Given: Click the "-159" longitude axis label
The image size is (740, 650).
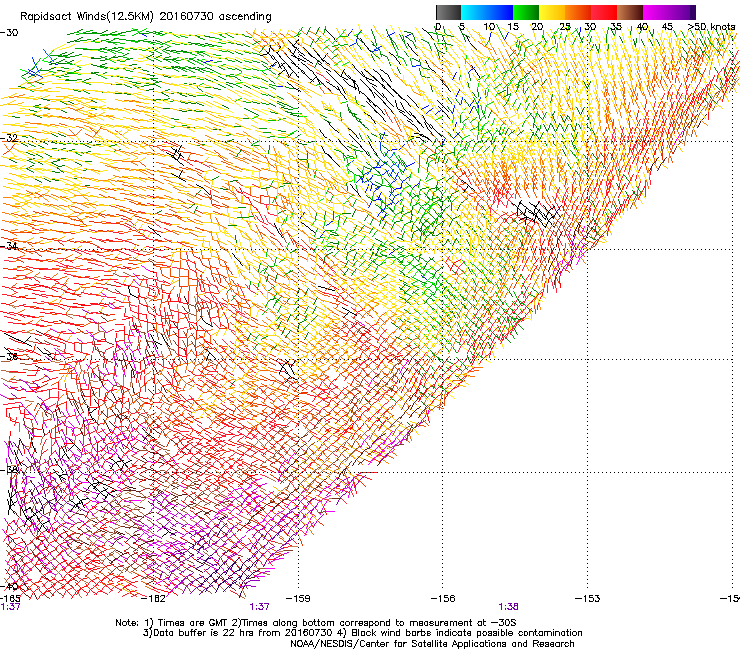Looking at the screenshot, I should click(298, 599).
